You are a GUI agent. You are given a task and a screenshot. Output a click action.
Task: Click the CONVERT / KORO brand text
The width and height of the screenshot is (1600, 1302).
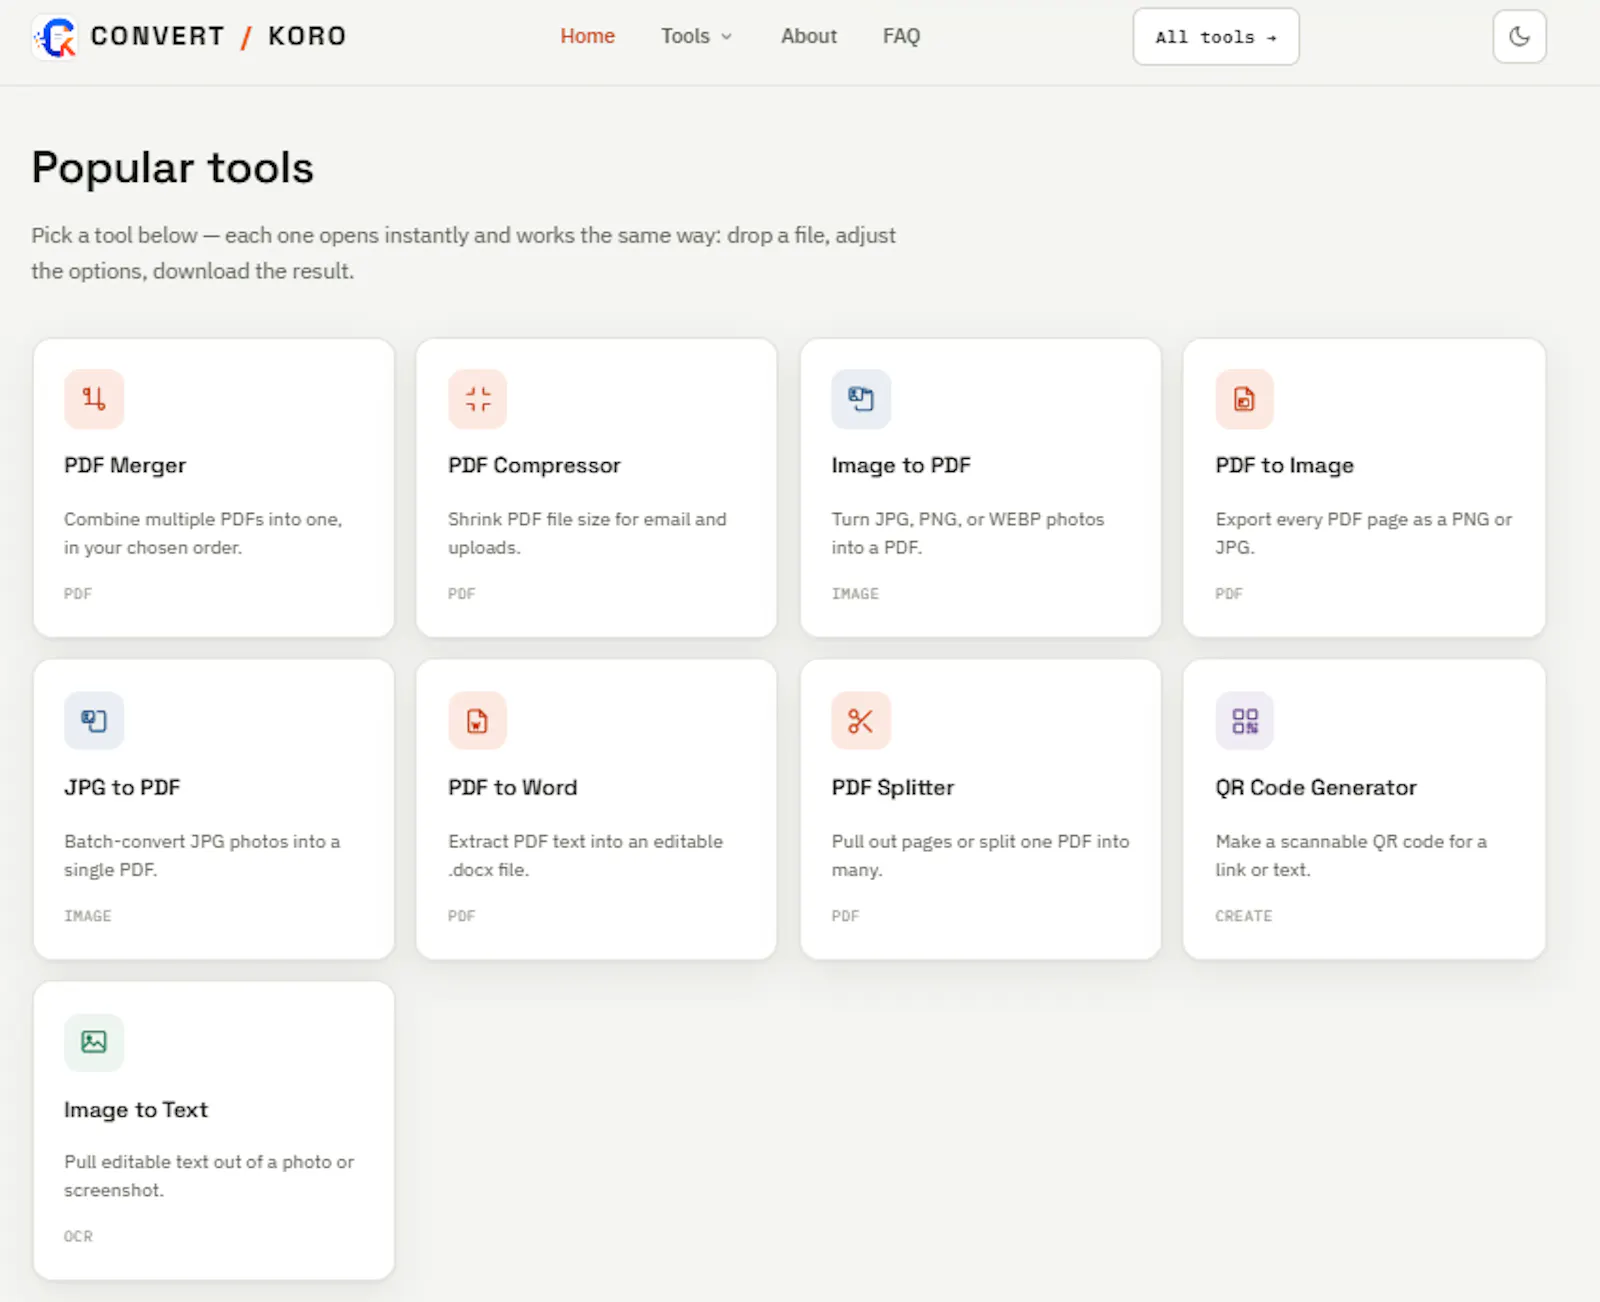pyautogui.click(x=218, y=36)
